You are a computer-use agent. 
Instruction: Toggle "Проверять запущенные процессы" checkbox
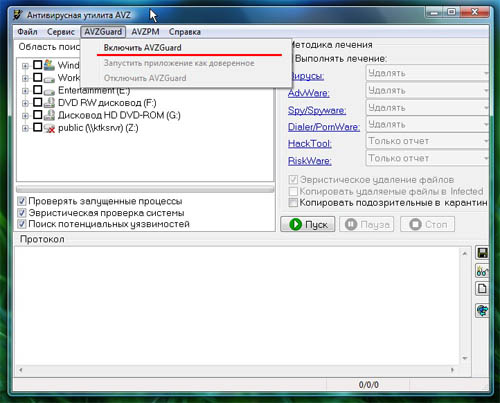22,201
